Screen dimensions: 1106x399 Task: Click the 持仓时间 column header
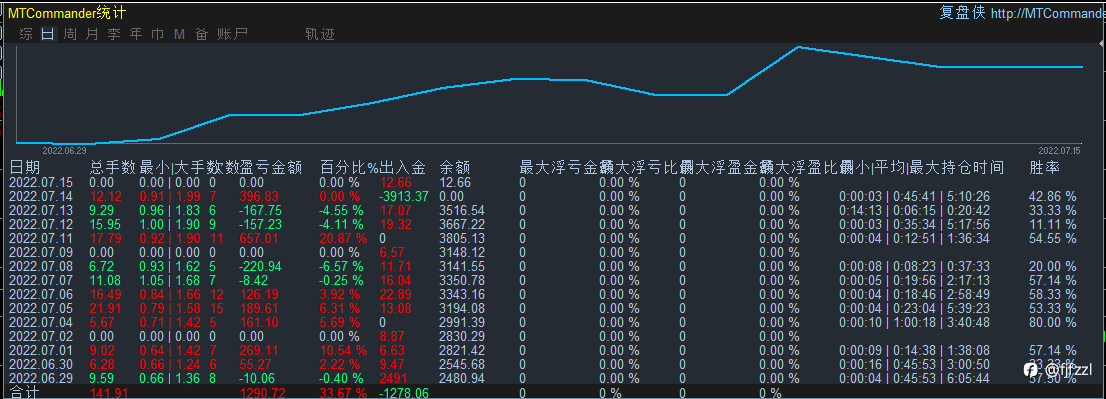973,168
